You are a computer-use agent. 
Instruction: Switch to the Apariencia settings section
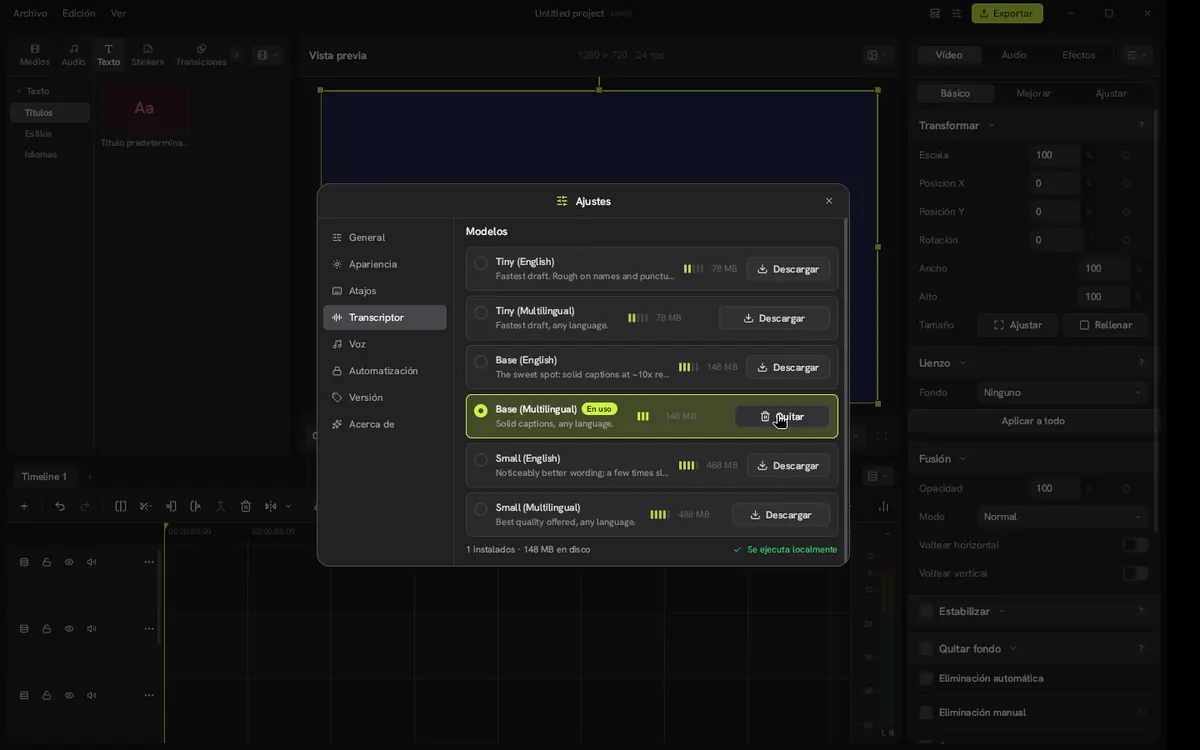click(x=385, y=264)
